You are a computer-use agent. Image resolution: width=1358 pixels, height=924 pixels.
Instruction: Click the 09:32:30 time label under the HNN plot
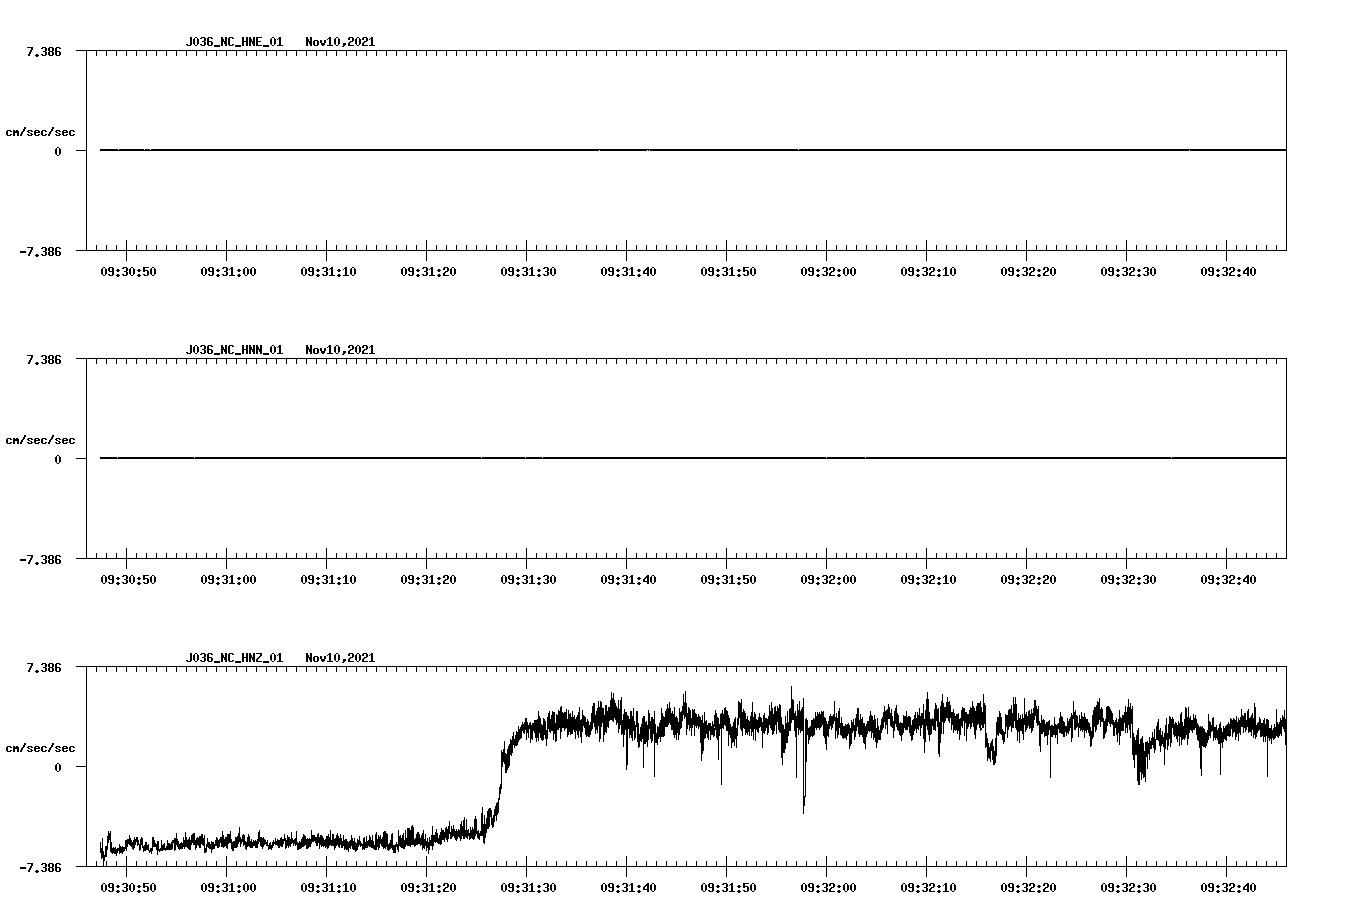pyautogui.click(x=1128, y=580)
